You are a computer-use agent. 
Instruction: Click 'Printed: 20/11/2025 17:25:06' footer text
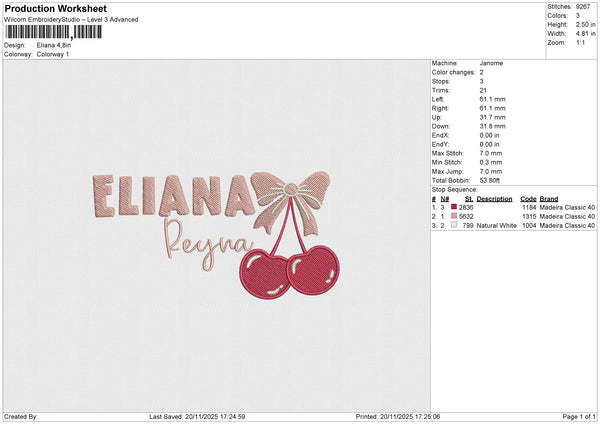click(398, 417)
